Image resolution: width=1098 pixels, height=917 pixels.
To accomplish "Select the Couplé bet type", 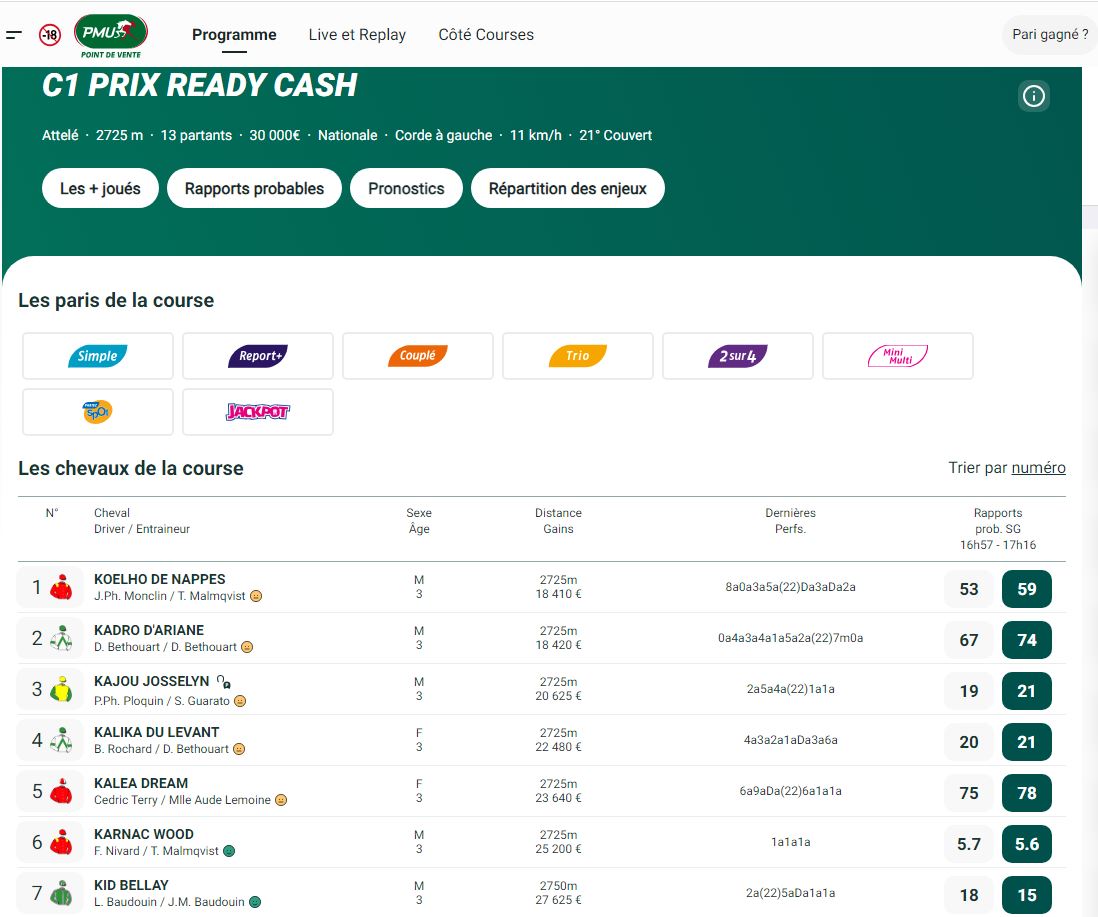I will (x=418, y=356).
